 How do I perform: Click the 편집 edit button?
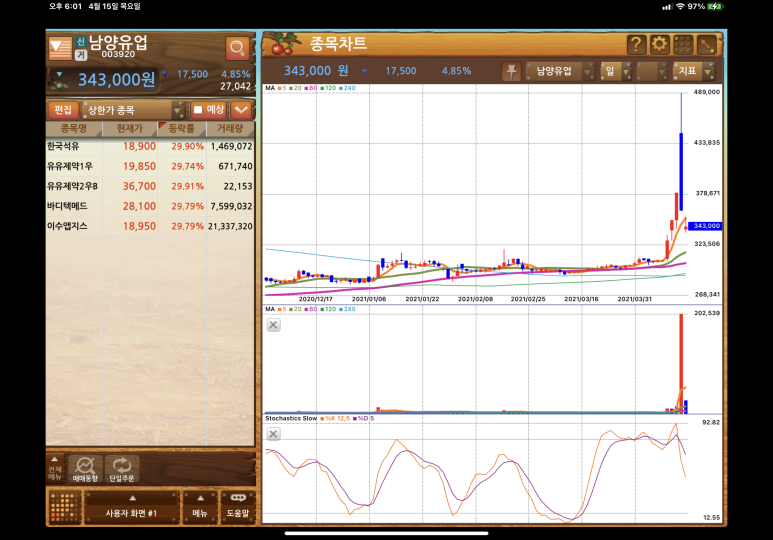63,109
